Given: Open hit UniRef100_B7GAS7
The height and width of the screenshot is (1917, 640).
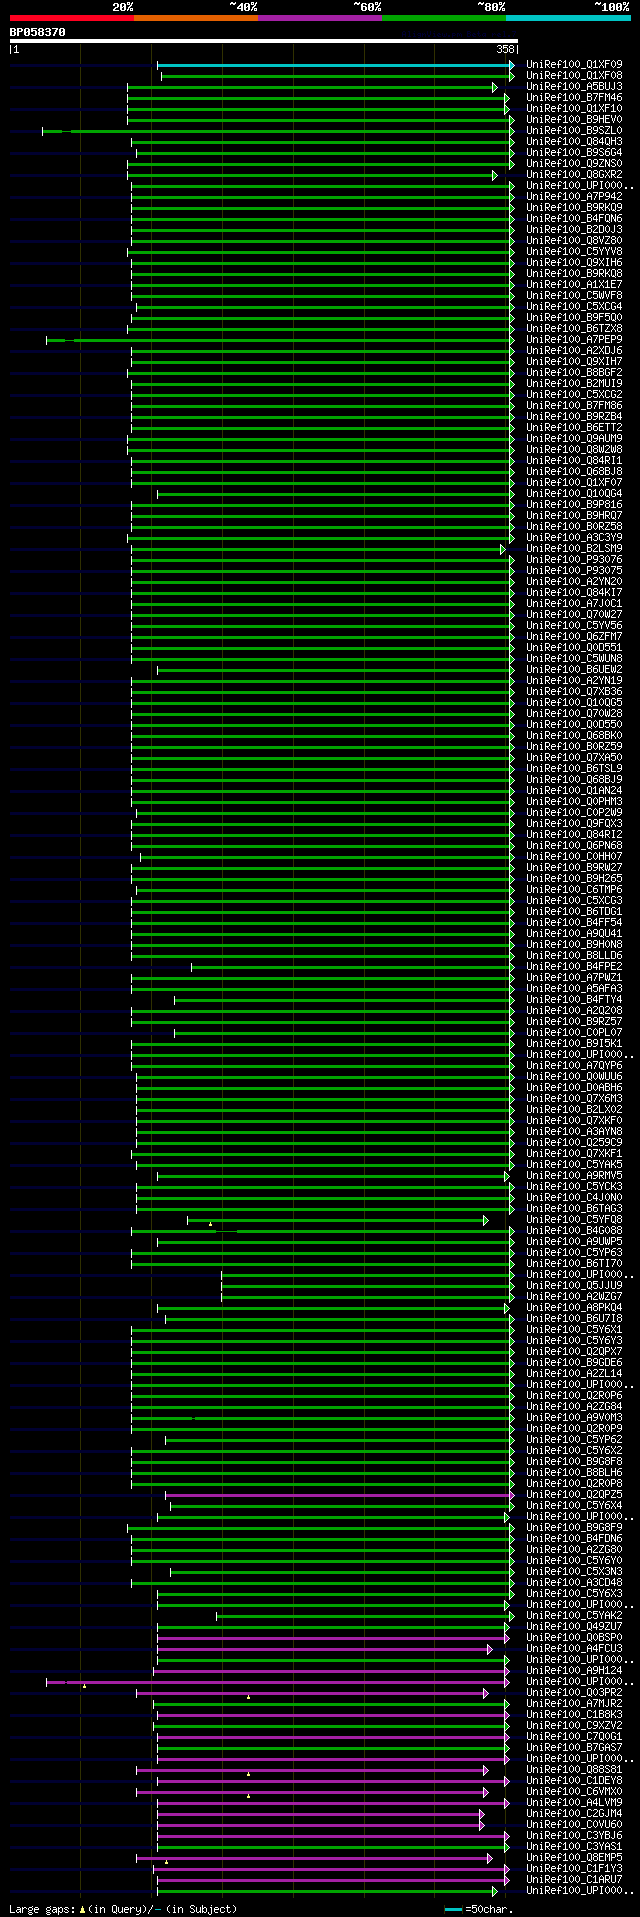Looking at the screenshot, I should (574, 1747).
